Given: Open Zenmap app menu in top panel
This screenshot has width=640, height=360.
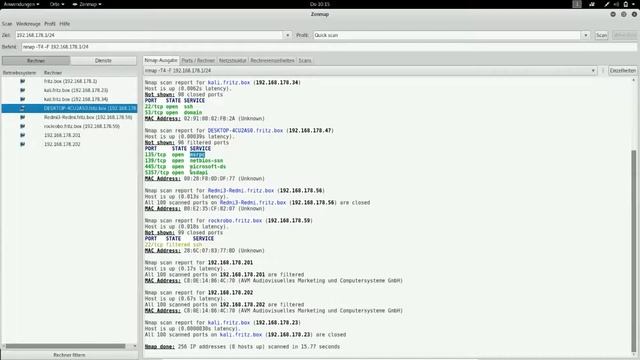Looking at the screenshot, I should point(87,4).
